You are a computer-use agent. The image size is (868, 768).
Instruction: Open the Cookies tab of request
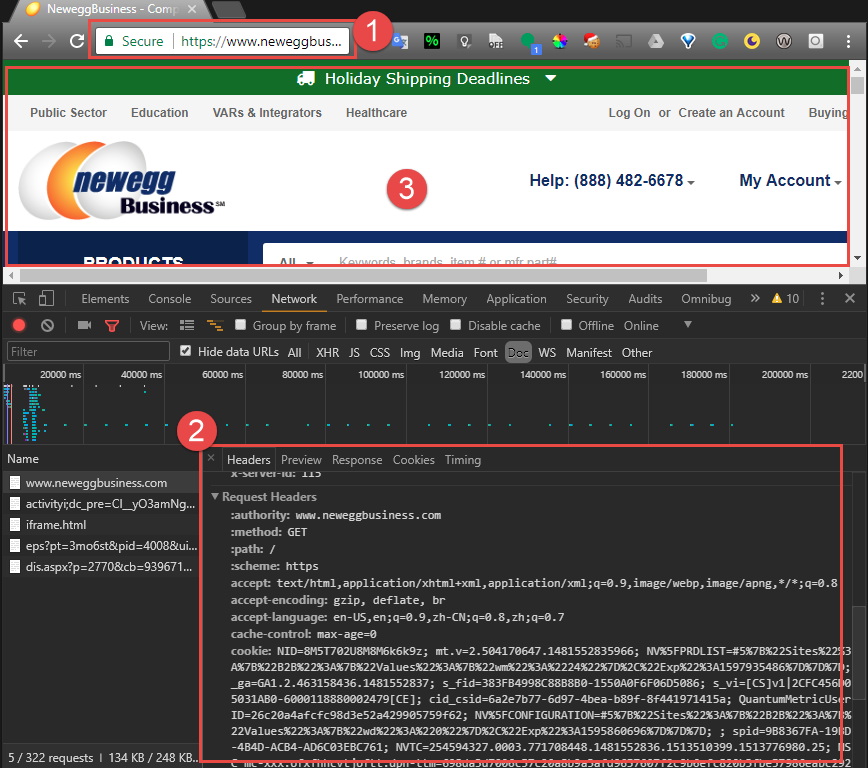[x=414, y=460]
